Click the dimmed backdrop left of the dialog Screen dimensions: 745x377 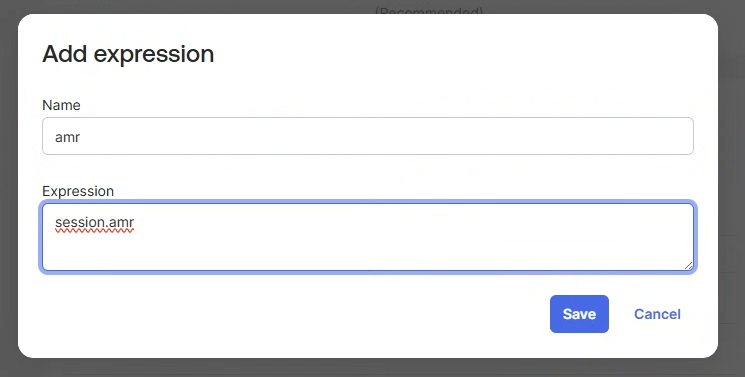[x=9, y=190]
